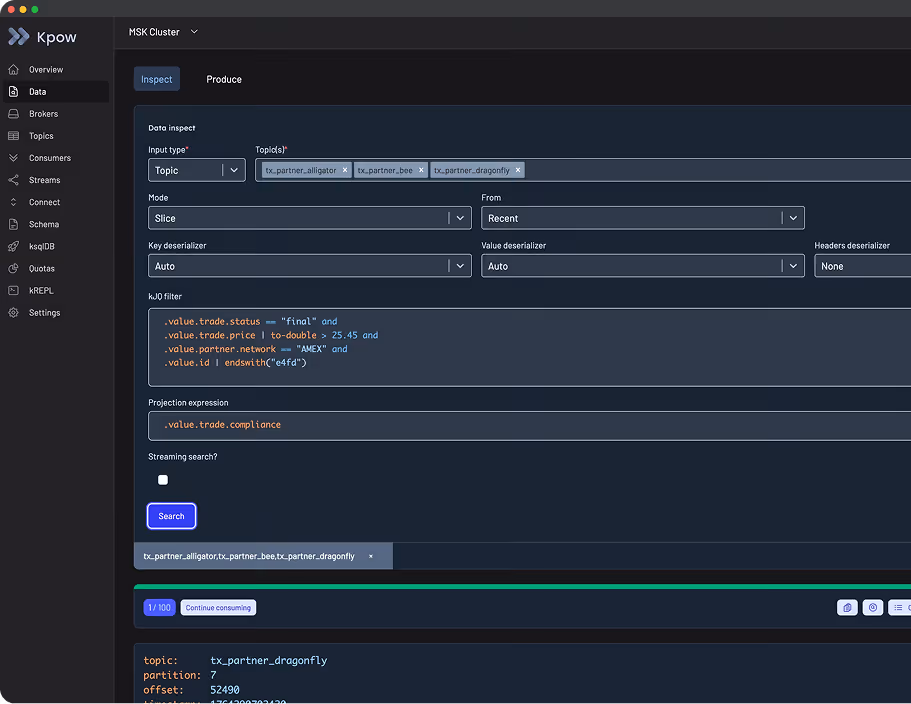Open the From Recent dropdown
The height and width of the screenshot is (704, 911).
click(643, 218)
